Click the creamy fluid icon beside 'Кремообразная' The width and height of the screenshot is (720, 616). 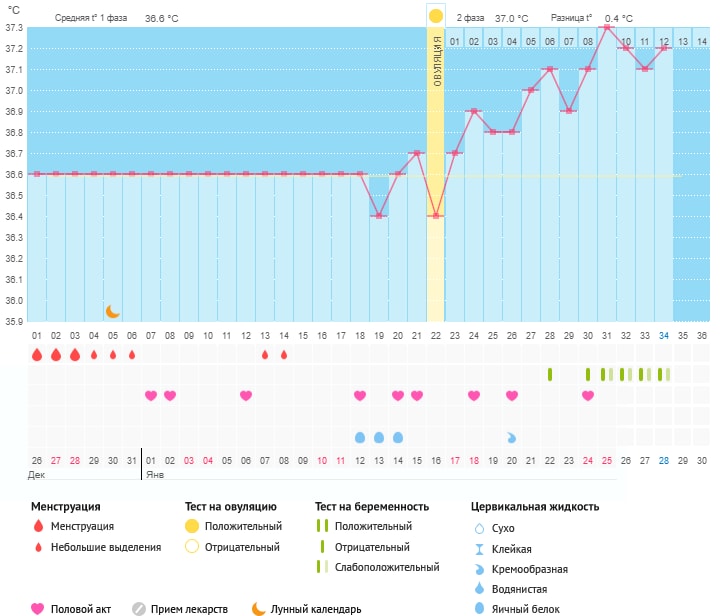[x=479, y=569]
